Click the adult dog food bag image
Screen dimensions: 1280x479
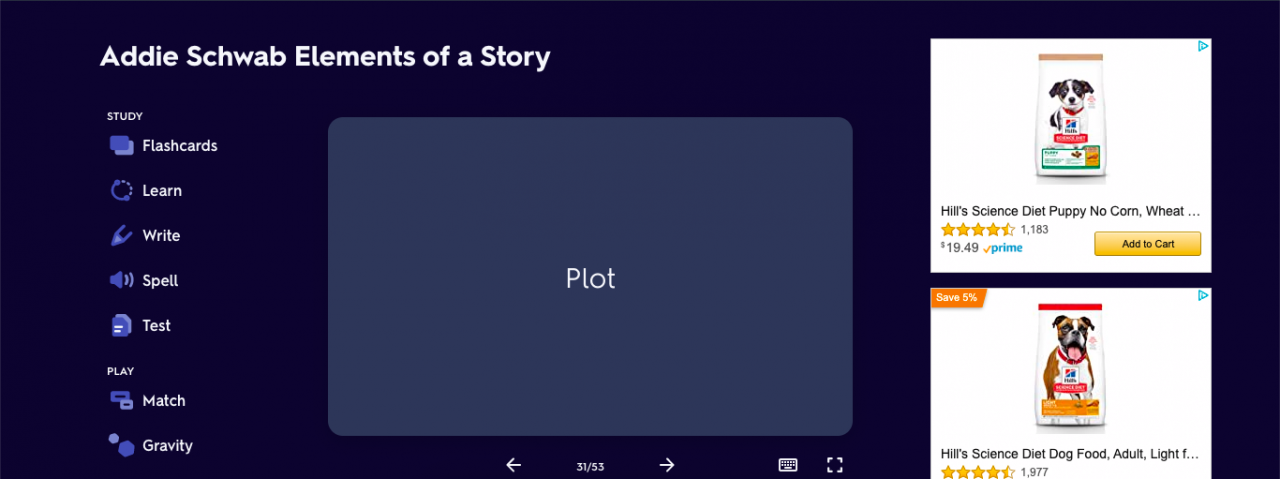click(x=1071, y=367)
